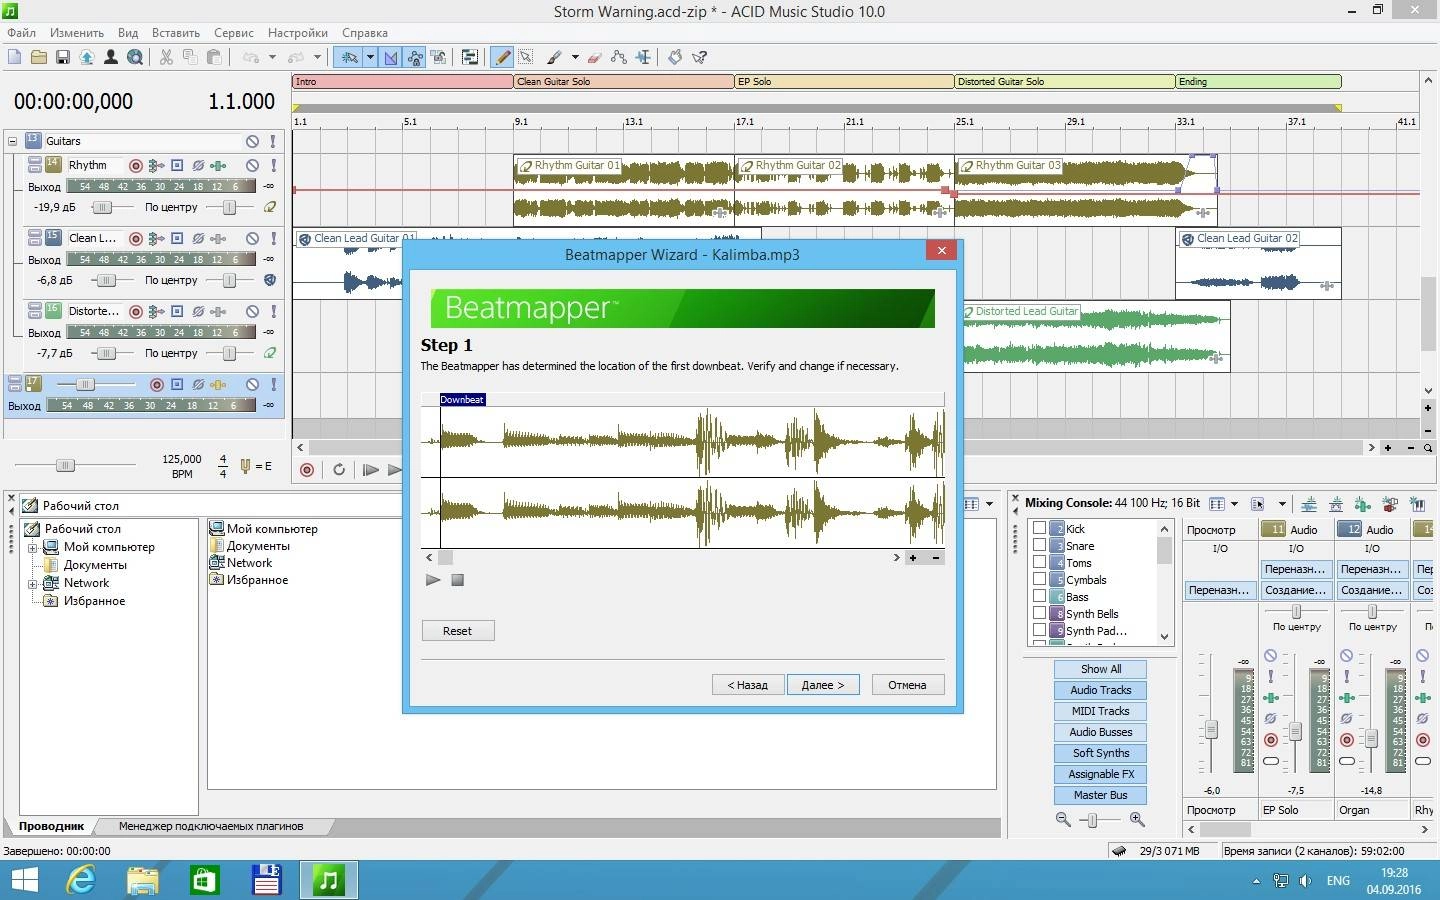Click Rhythm track volume slider
Image resolution: width=1440 pixels, height=900 pixels.
click(102, 208)
